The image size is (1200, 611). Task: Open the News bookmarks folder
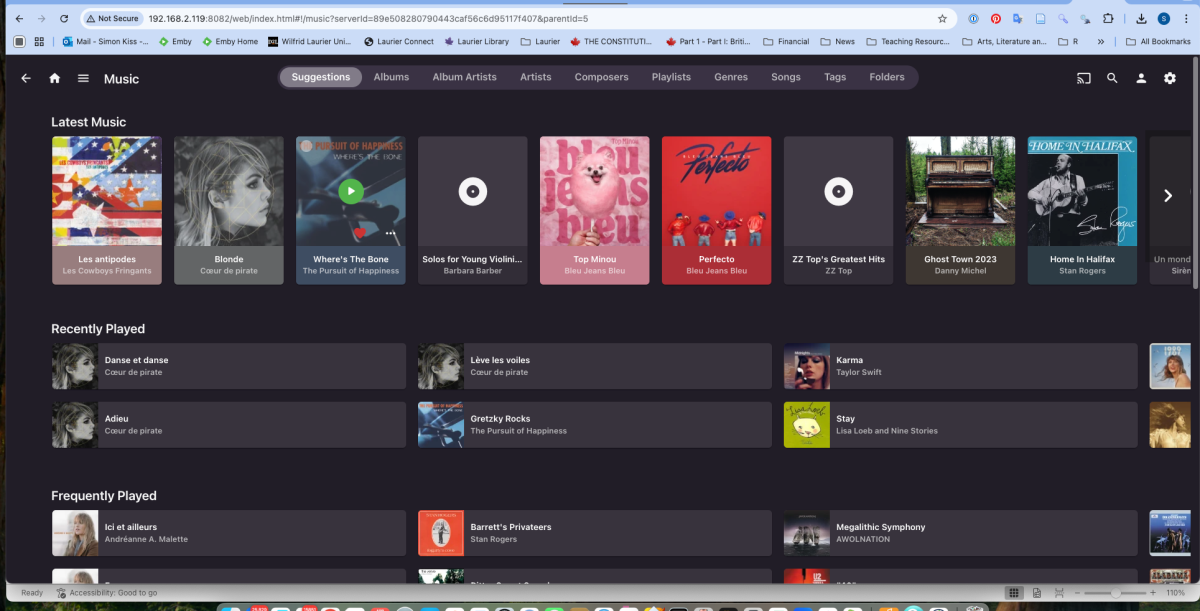838,42
